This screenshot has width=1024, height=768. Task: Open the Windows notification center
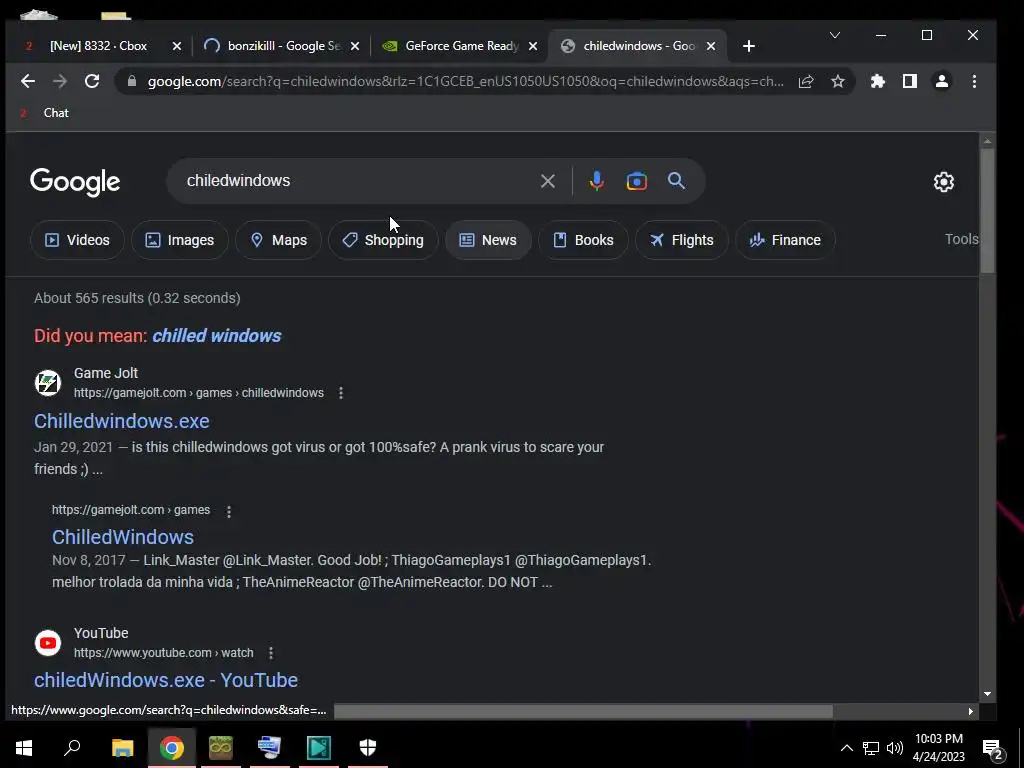(x=992, y=748)
